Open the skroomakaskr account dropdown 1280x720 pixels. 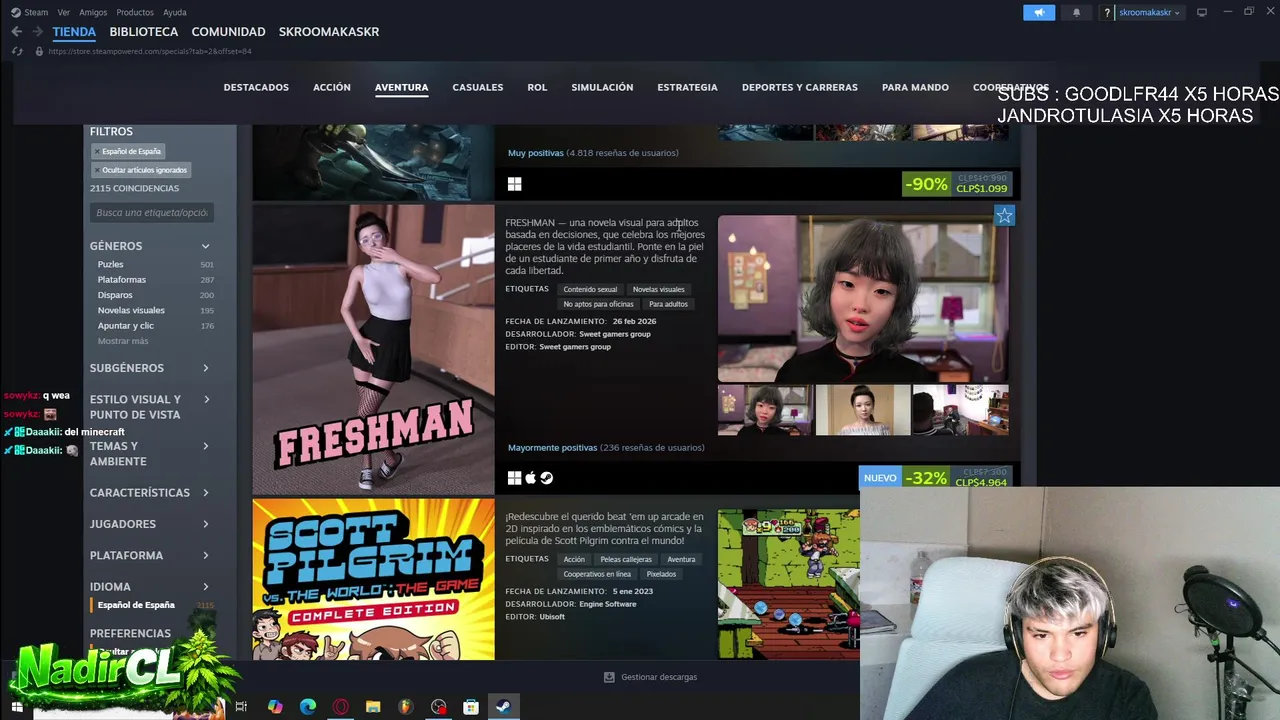1150,12
